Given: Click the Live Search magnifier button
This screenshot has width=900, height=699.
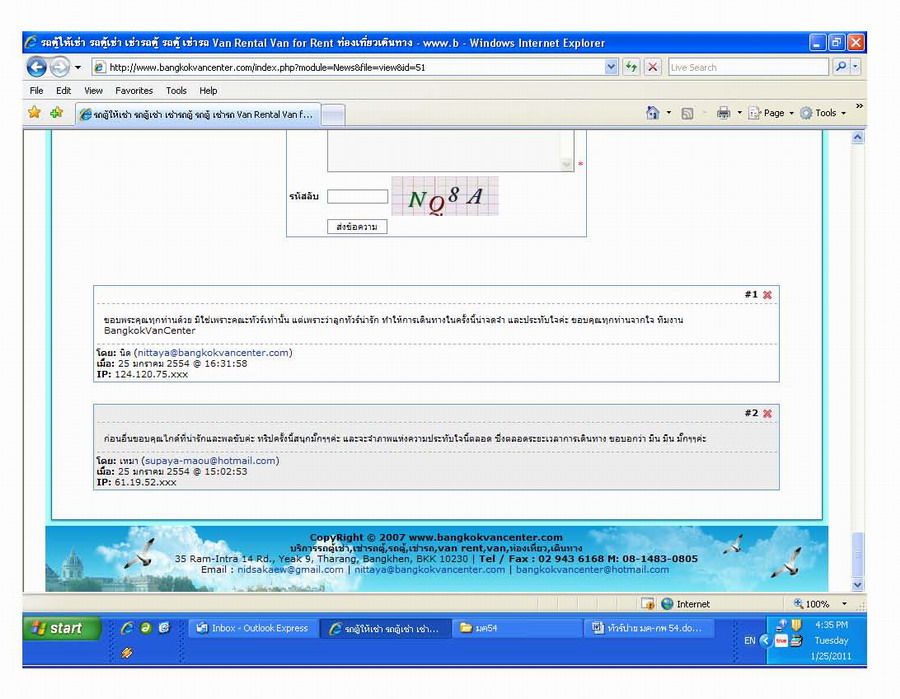Looking at the screenshot, I should 840,67.
